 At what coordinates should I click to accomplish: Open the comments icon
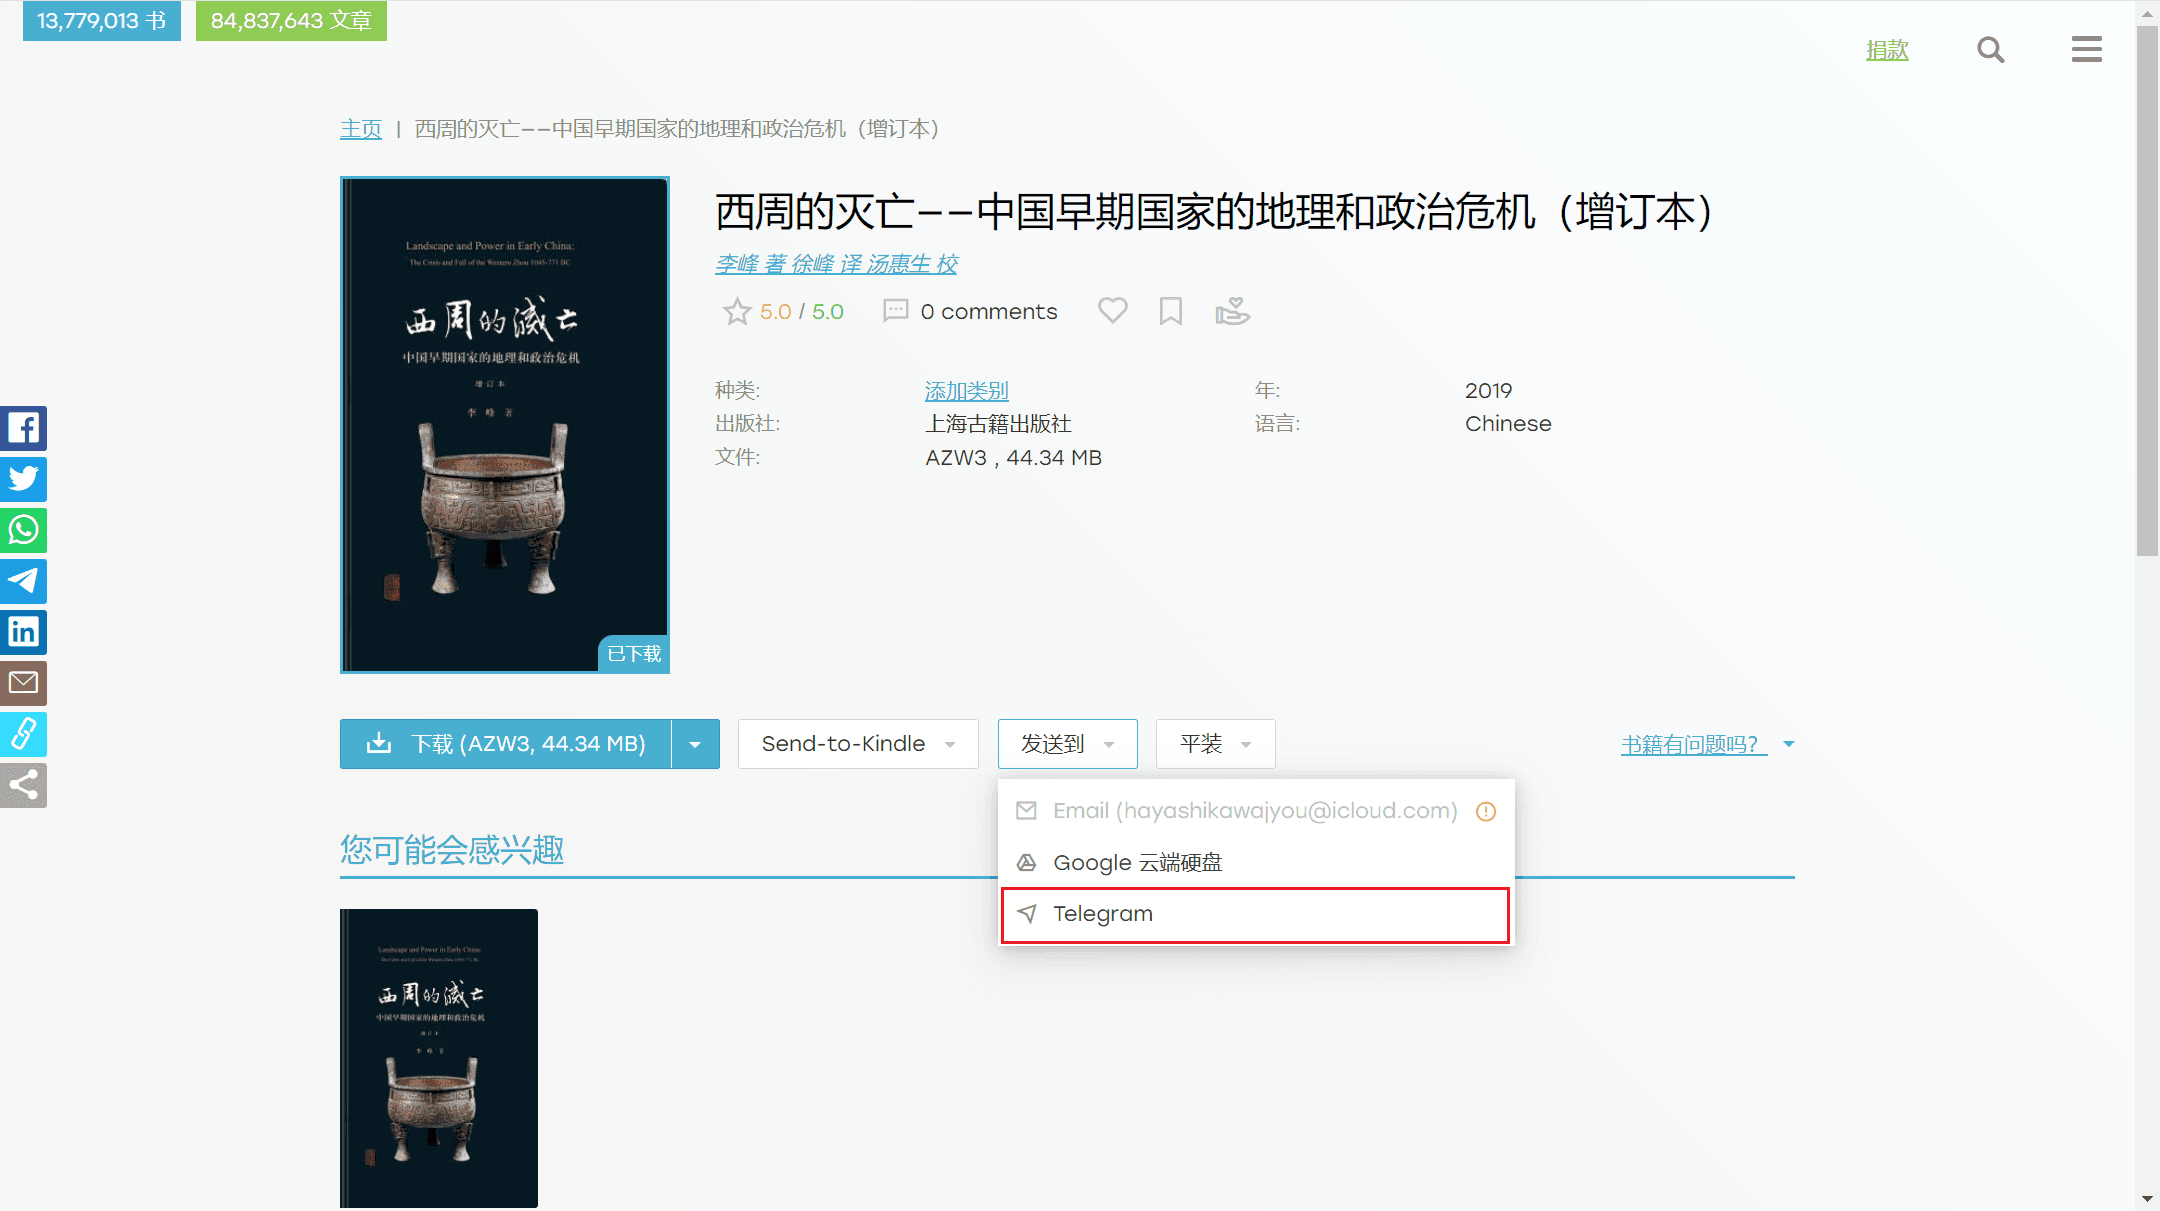pyautogui.click(x=895, y=311)
